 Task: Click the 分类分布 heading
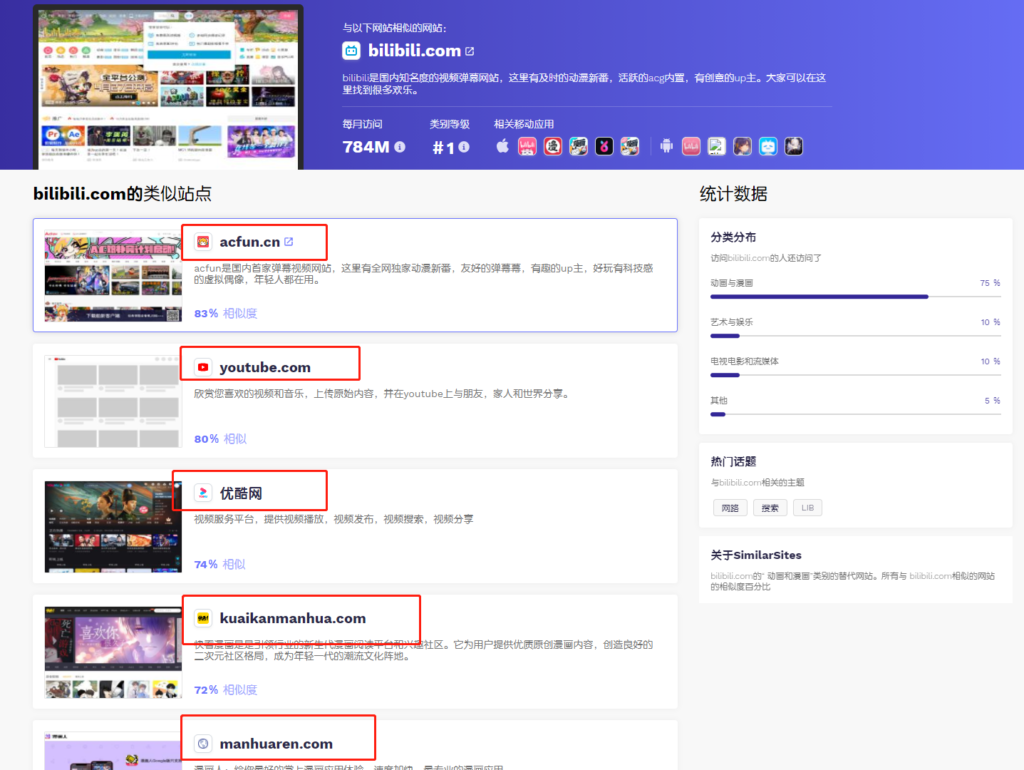coord(733,237)
